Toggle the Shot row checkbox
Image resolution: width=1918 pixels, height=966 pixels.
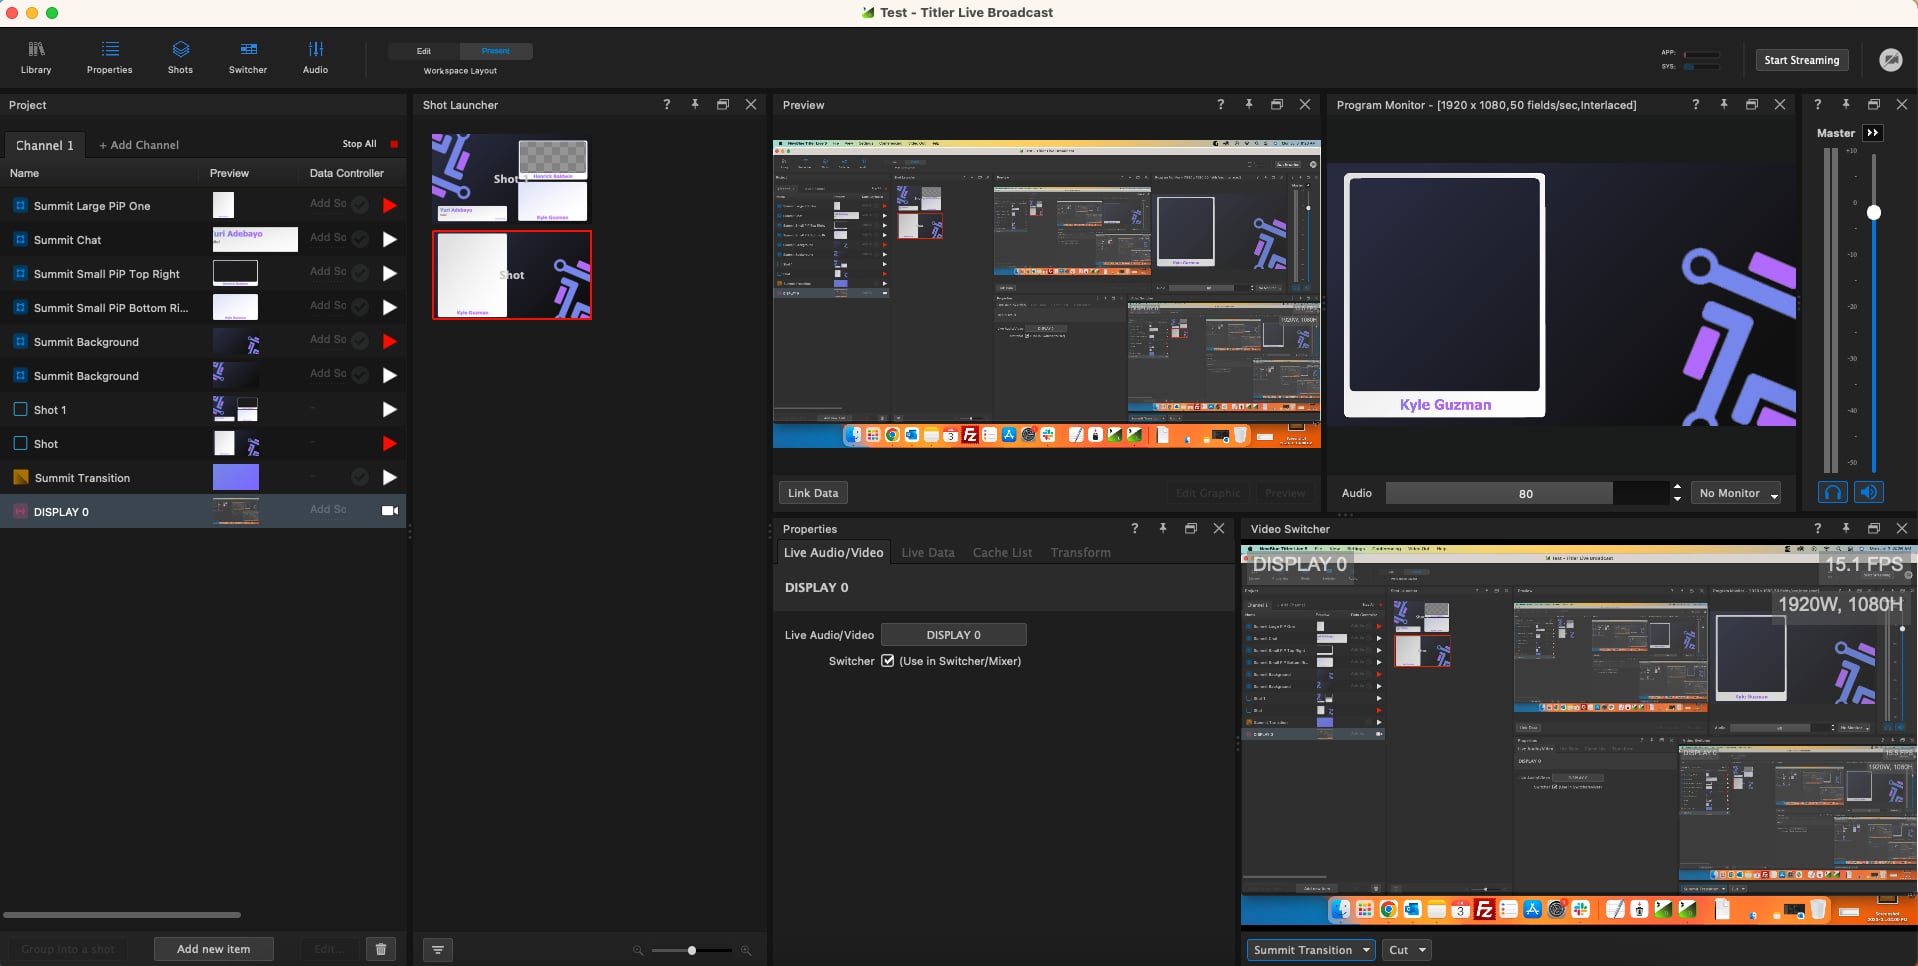20,443
